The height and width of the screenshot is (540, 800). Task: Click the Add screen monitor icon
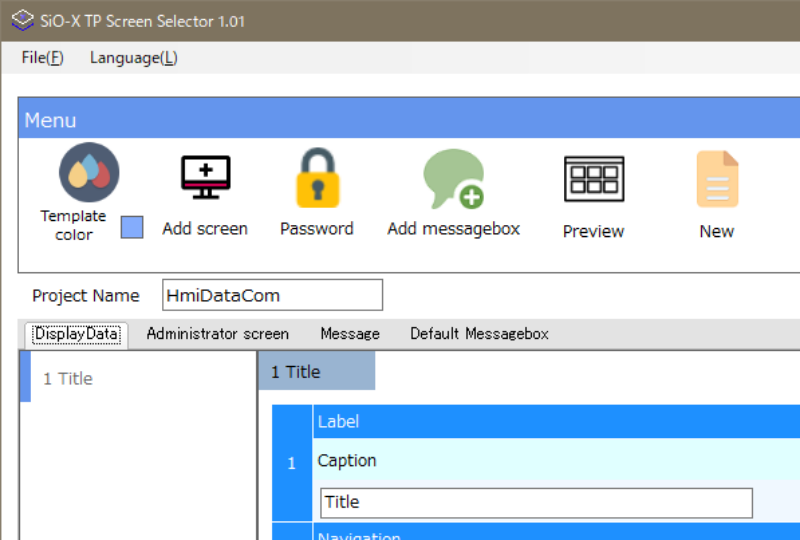[206, 177]
